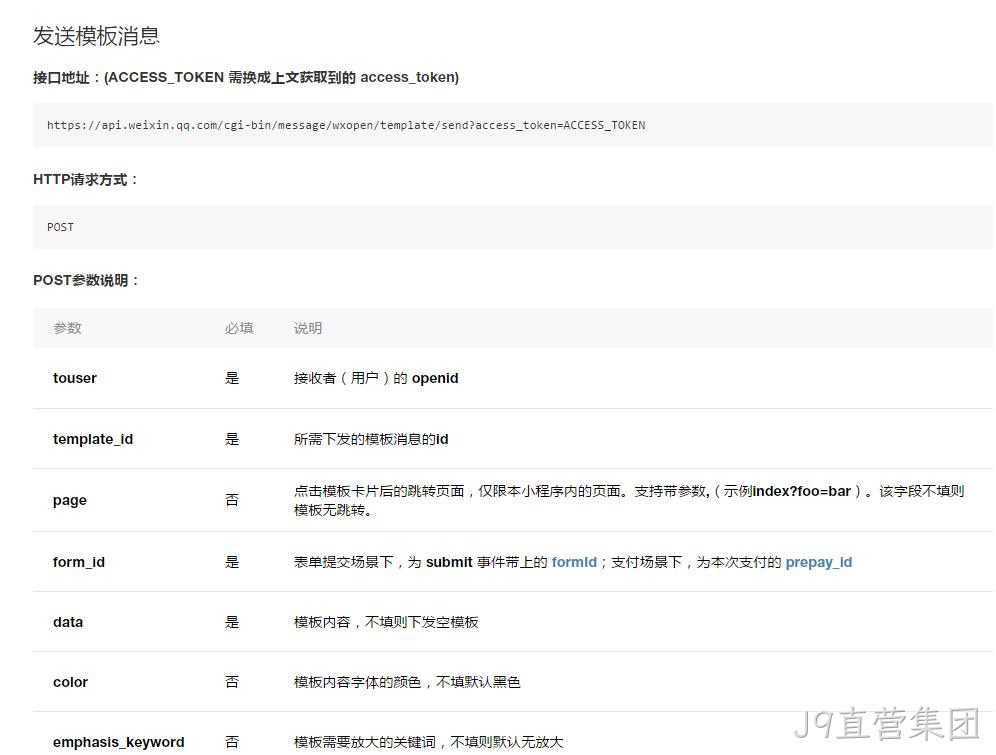The image size is (996, 755).
Task: Select the API URL code line
Action: [346, 125]
